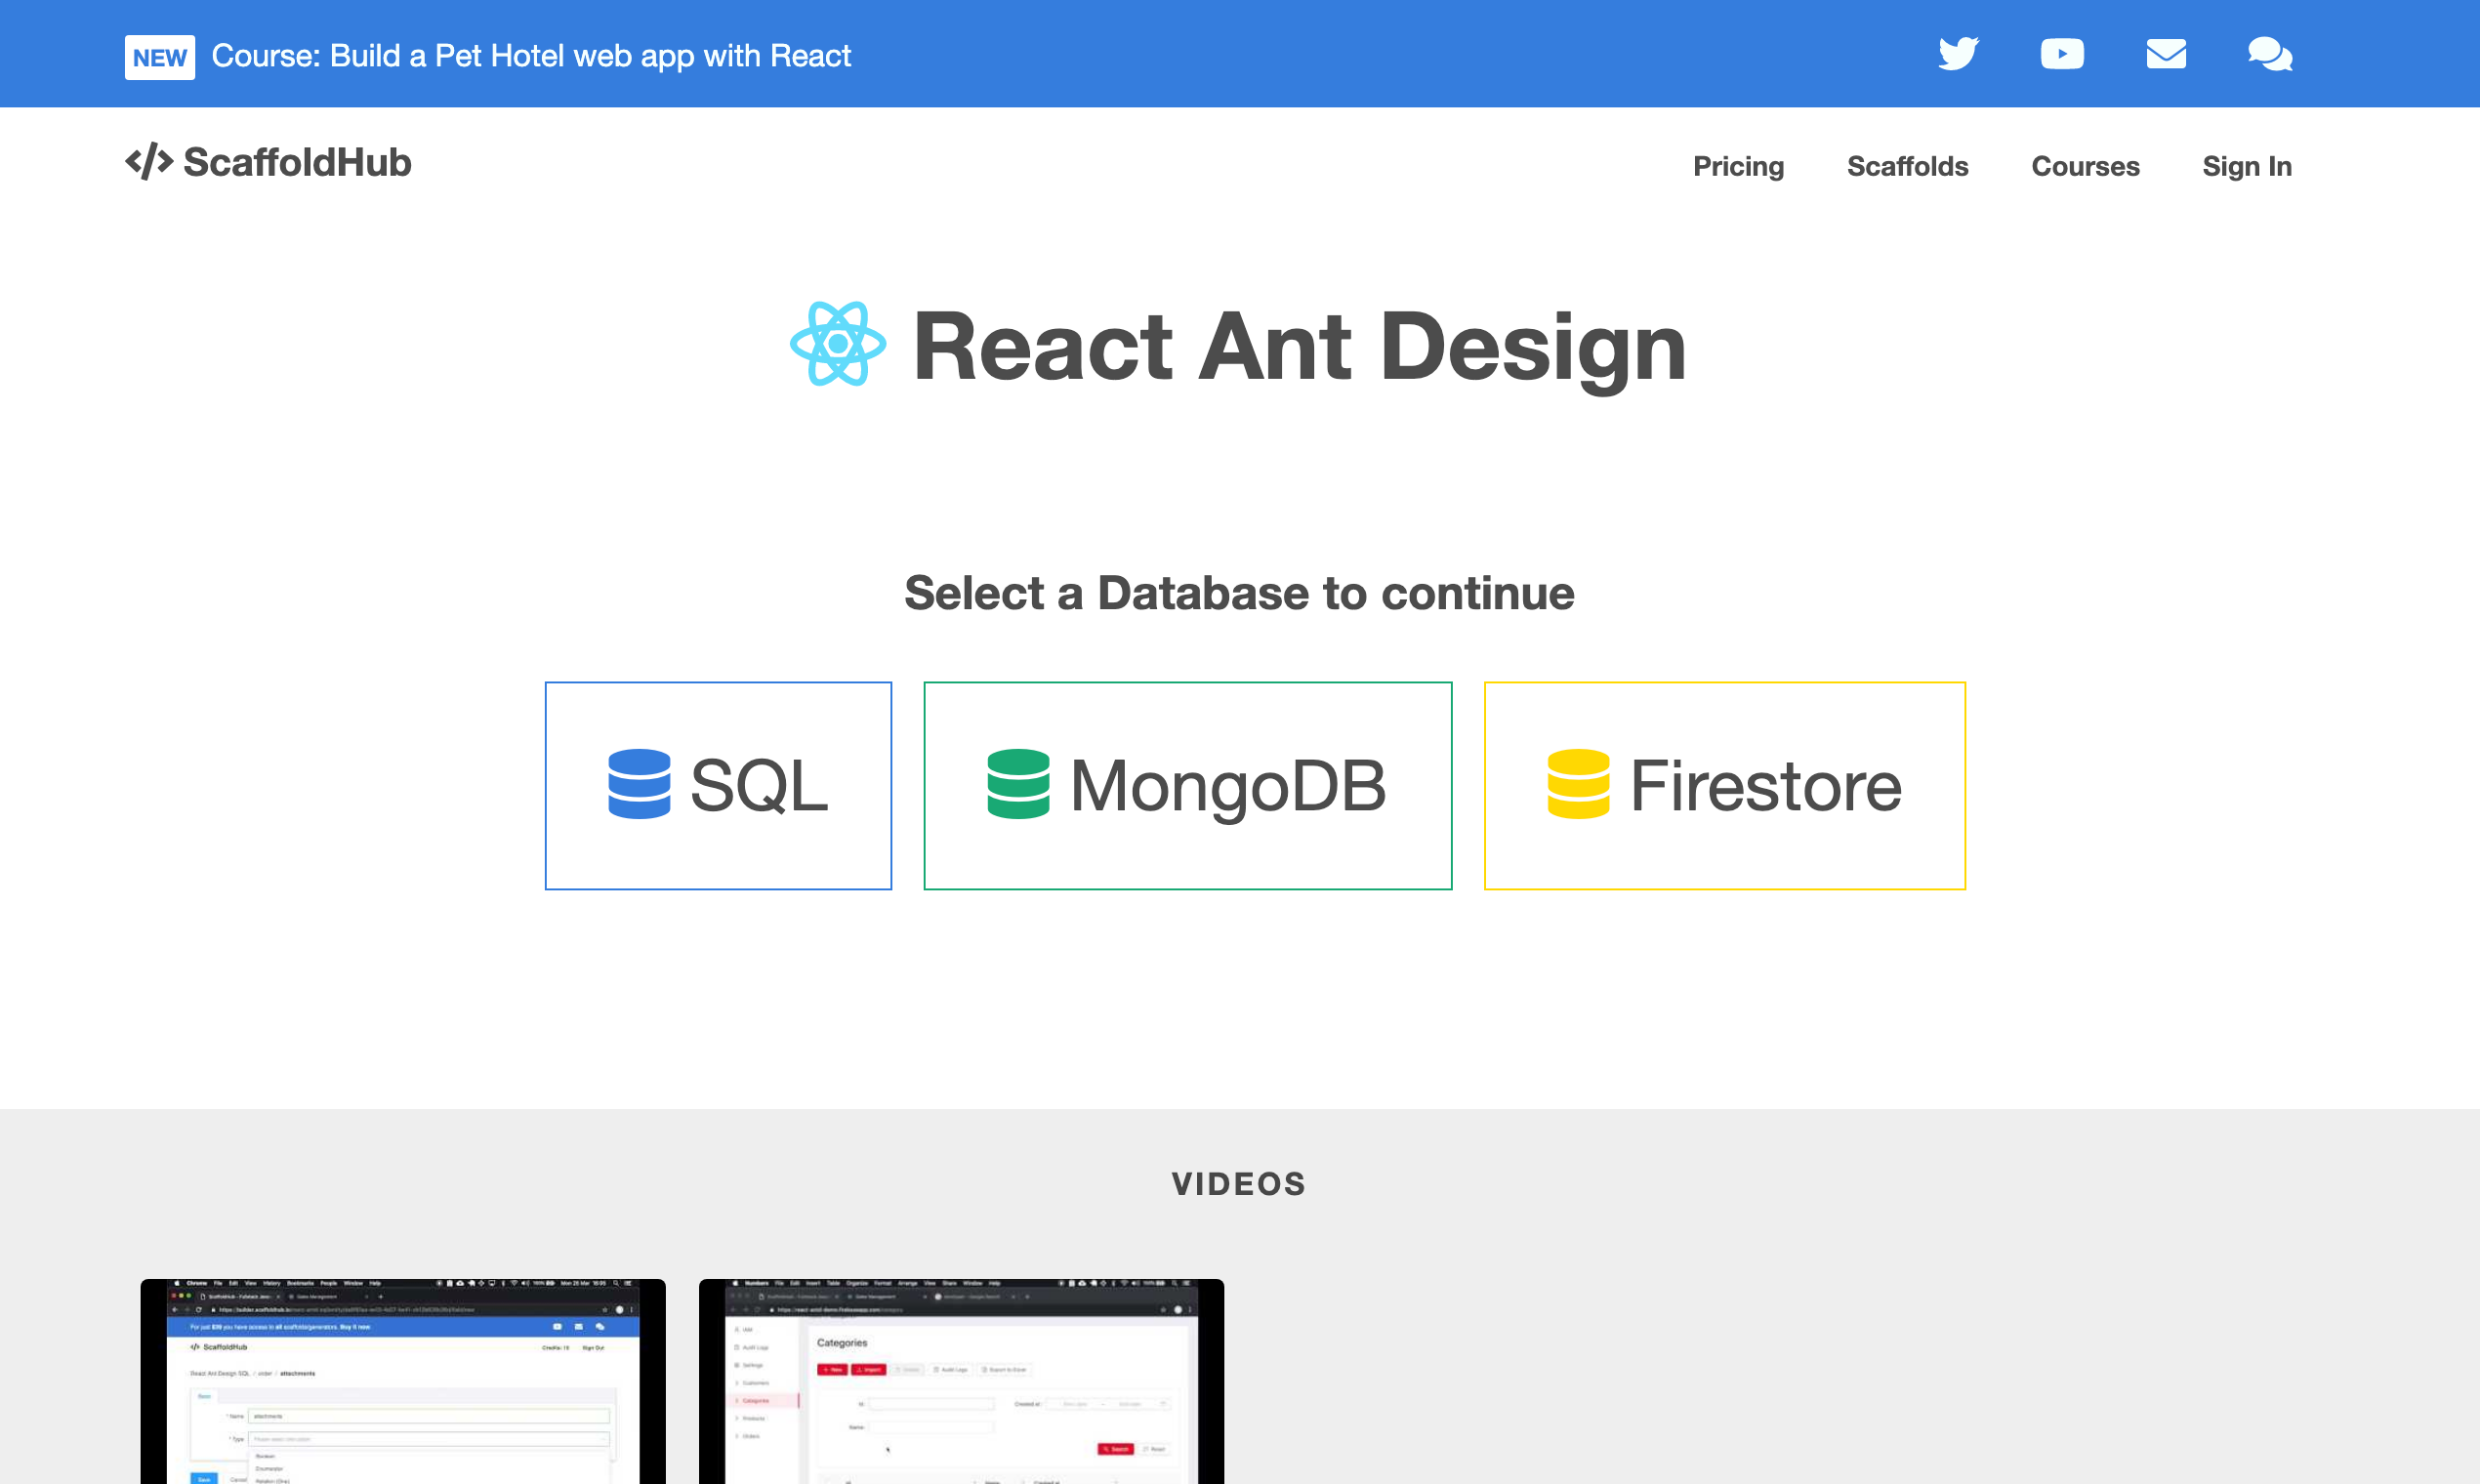Open the Pricing menu item

click(1738, 166)
